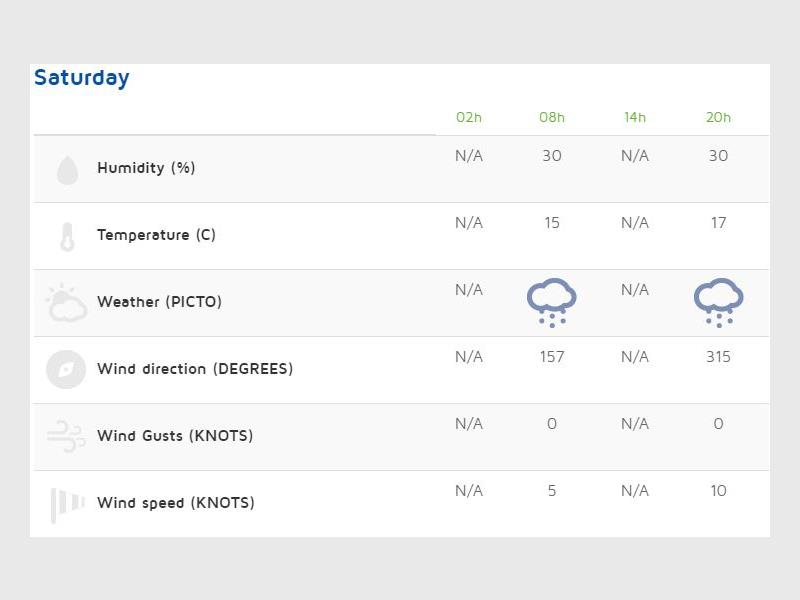Viewport: 800px width, 600px height.
Task: Click the 20h temperature value 17
Action: coord(718,223)
